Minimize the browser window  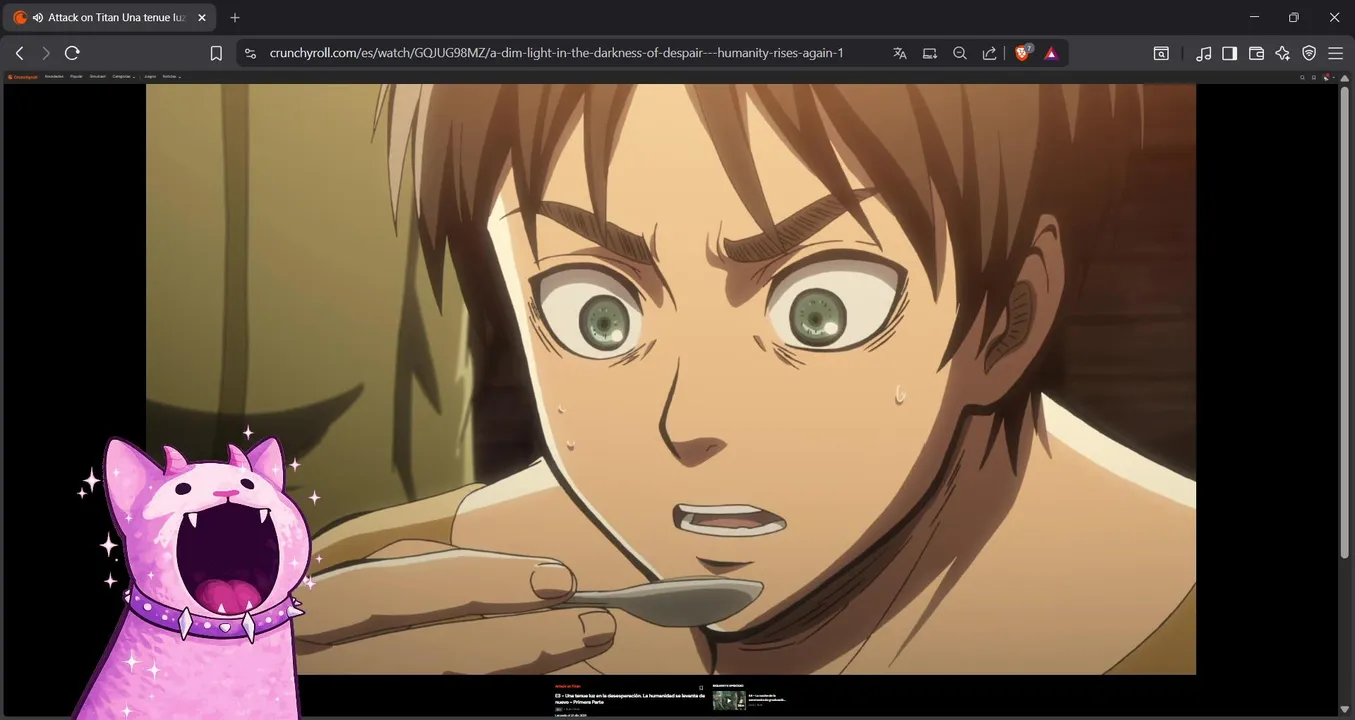click(x=1254, y=17)
